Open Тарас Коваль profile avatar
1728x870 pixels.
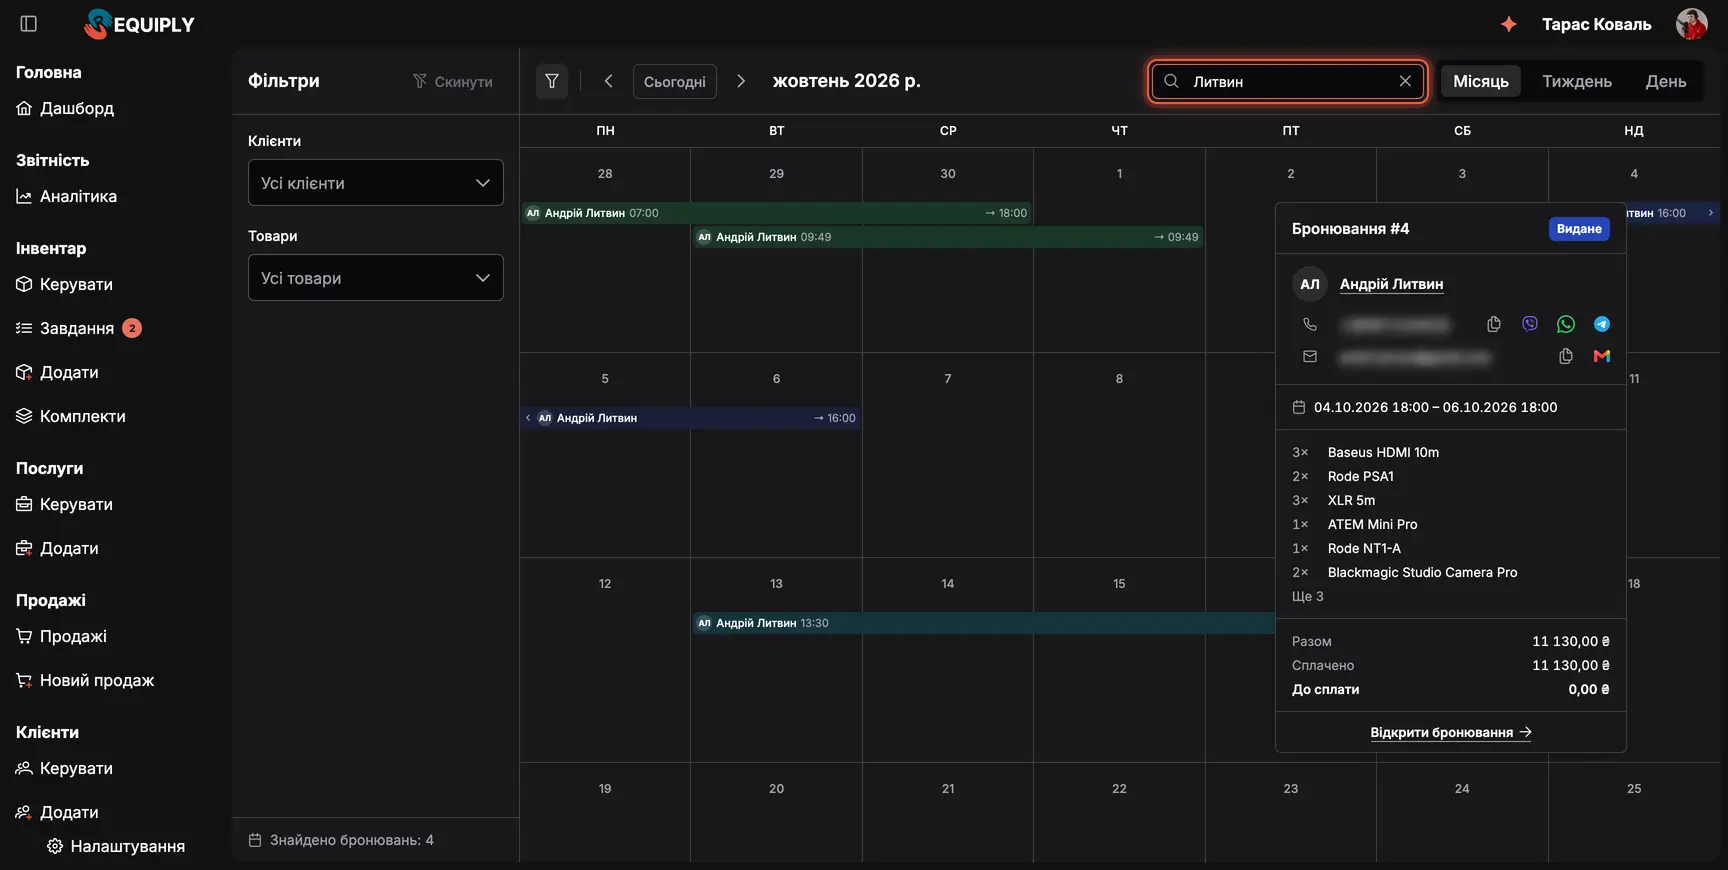pyautogui.click(x=1692, y=24)
